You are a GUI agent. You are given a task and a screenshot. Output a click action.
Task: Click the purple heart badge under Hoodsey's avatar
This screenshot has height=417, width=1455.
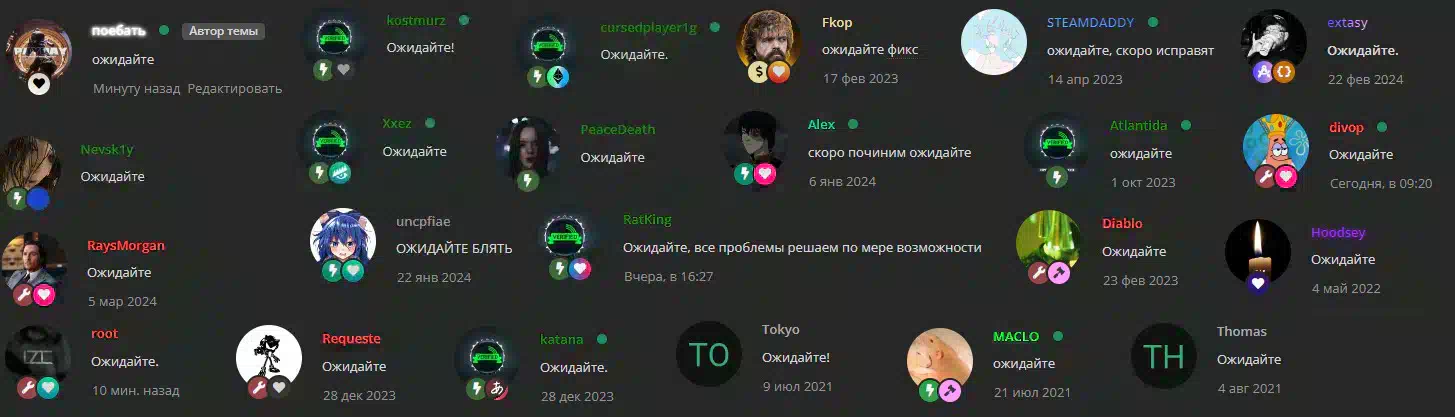1259,282
